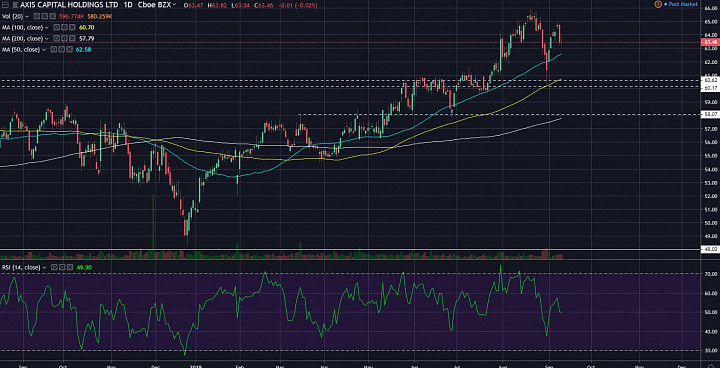Click the current price label 63.46

[710, 42]
